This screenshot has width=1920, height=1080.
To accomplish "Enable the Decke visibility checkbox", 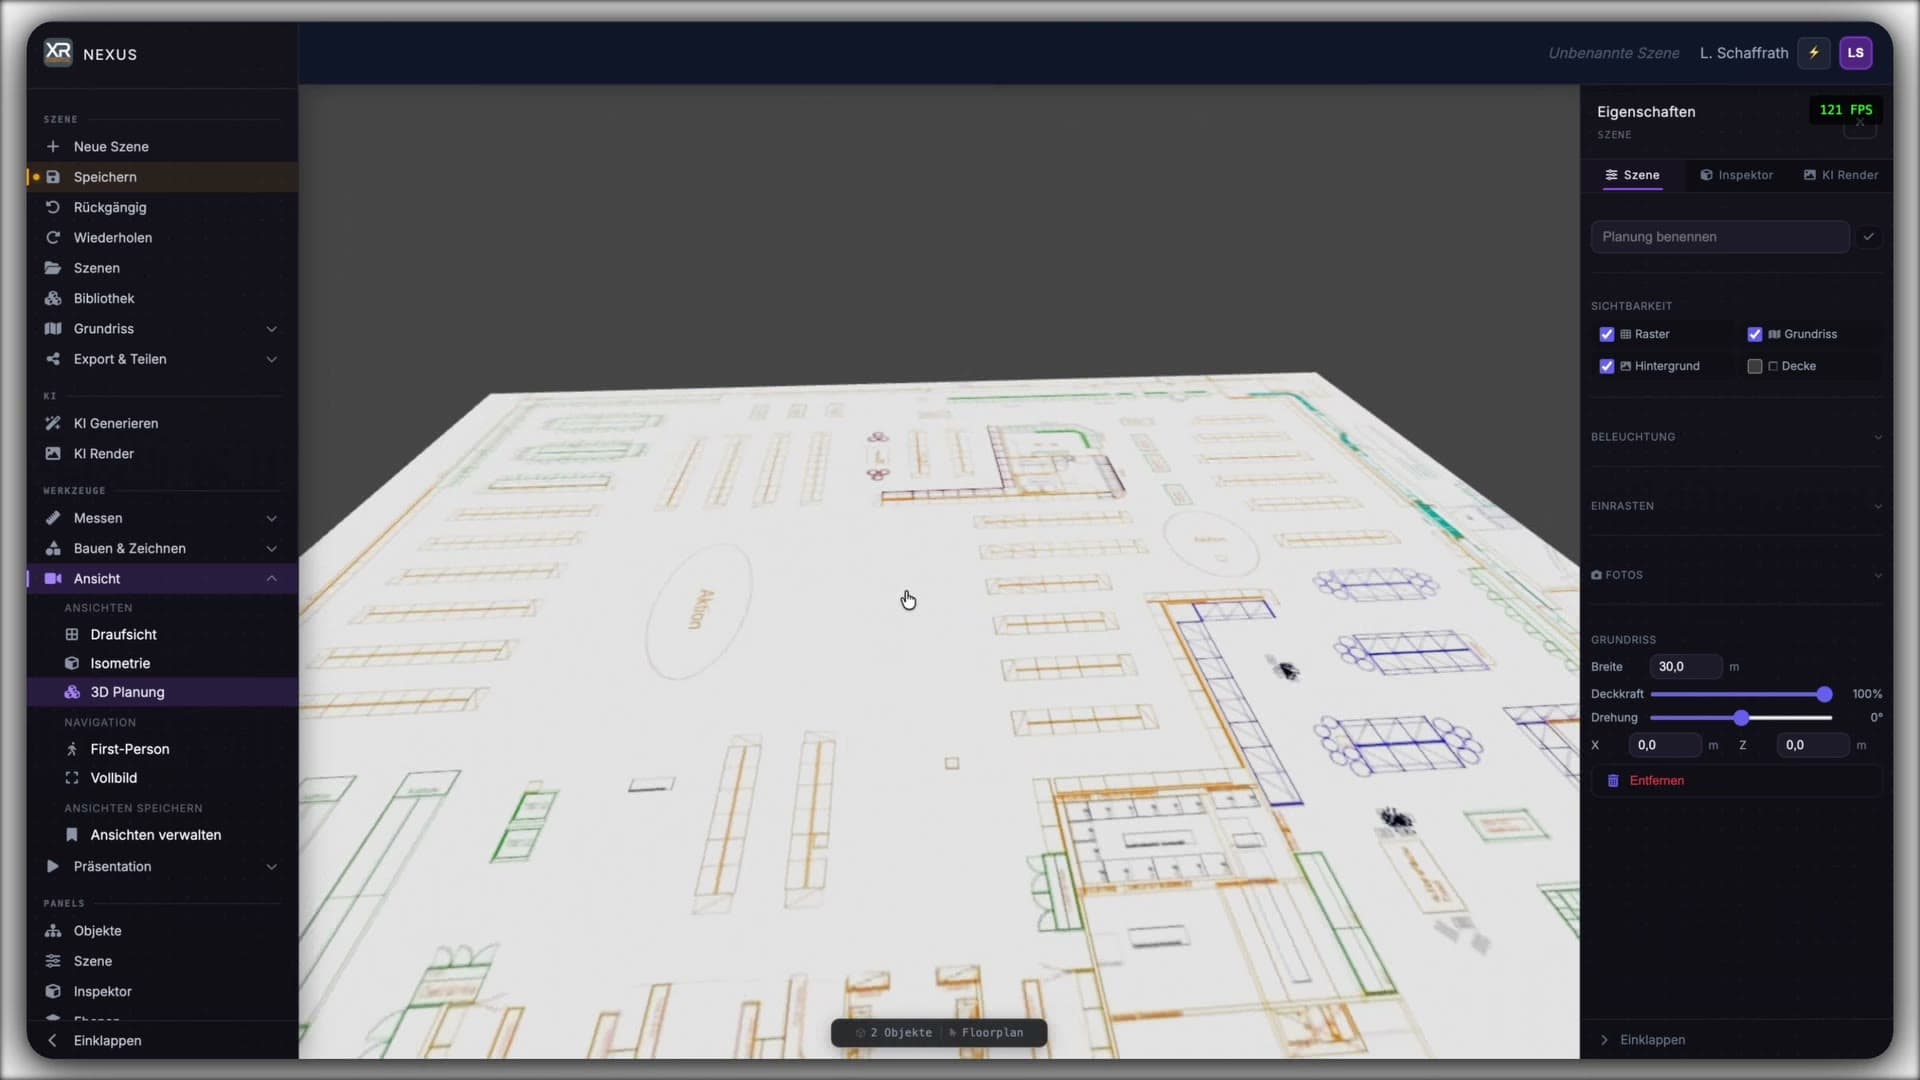I will [x=1755, y=366].
